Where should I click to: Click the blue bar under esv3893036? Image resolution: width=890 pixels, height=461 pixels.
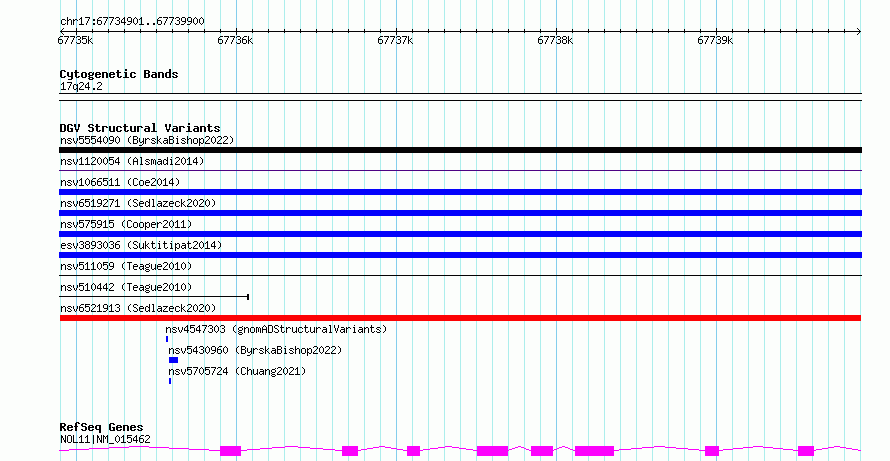pyautogui.click(x=460, y=255)
